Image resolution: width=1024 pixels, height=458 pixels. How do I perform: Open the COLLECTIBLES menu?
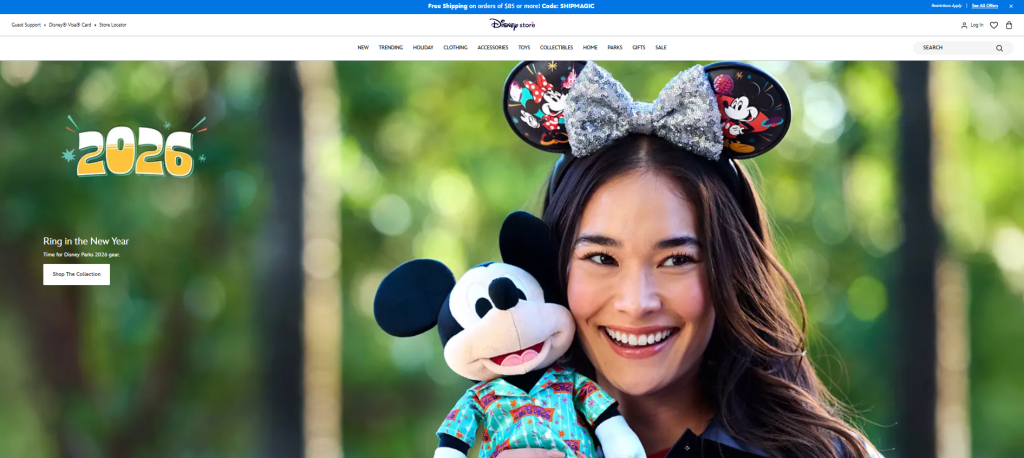pos(556,48)
